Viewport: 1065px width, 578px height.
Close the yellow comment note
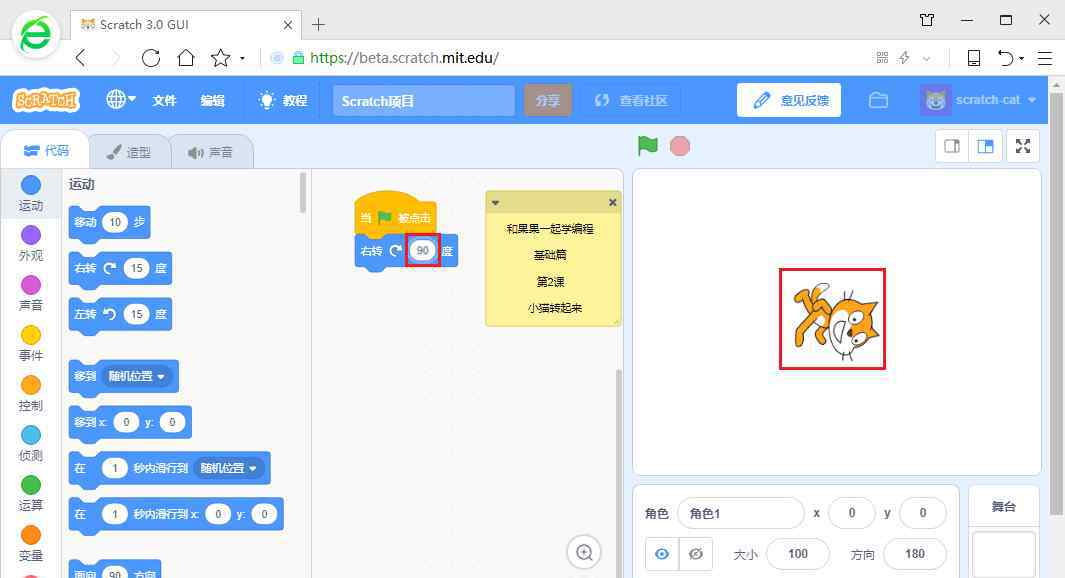tap(612, 202)
